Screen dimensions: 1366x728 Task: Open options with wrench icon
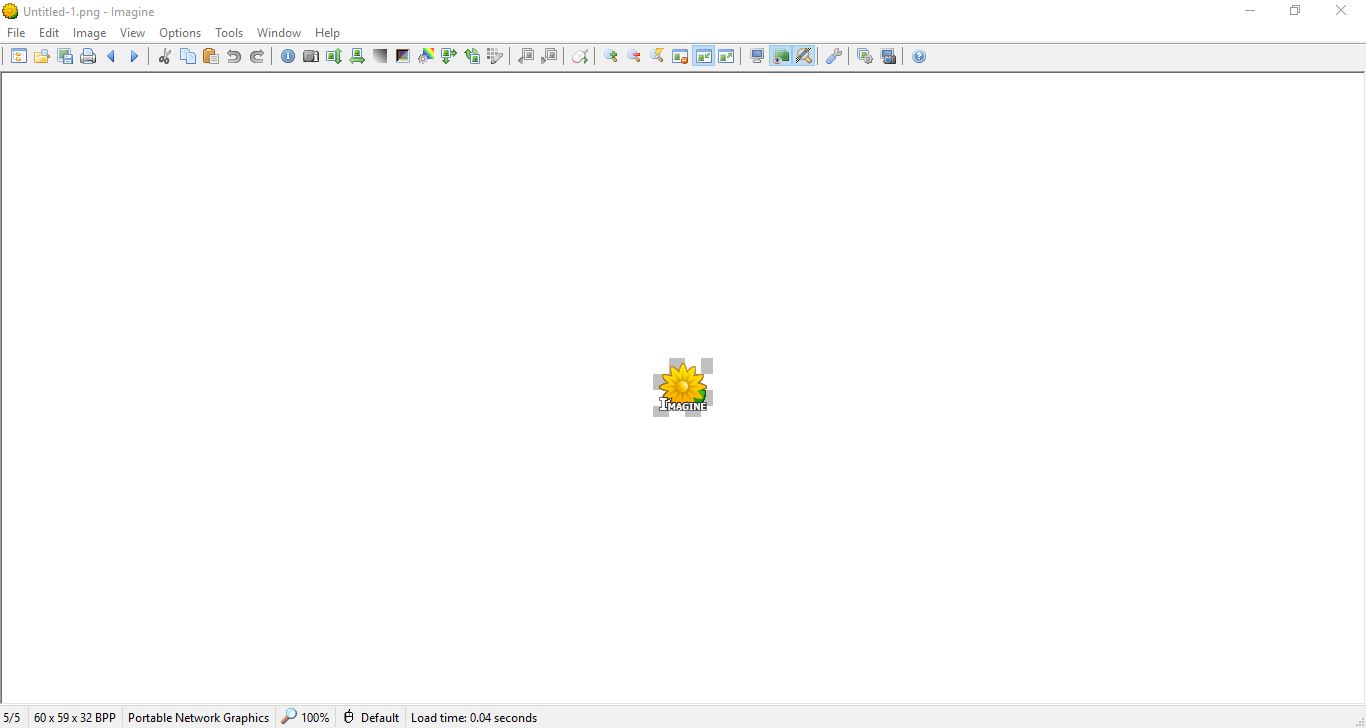click(x=834, y=57)
